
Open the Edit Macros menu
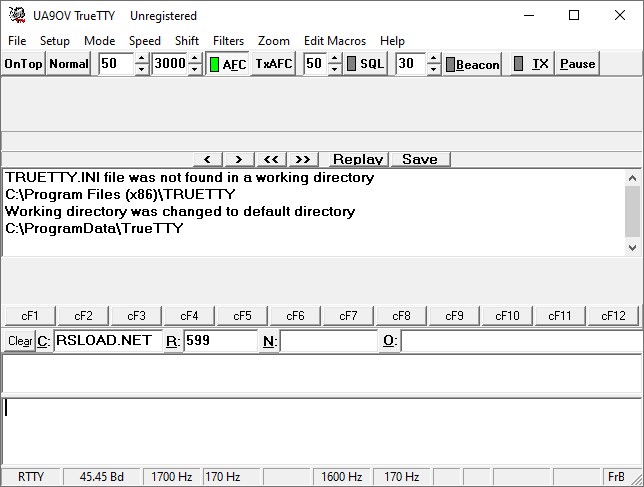click(x=335, y=41)
